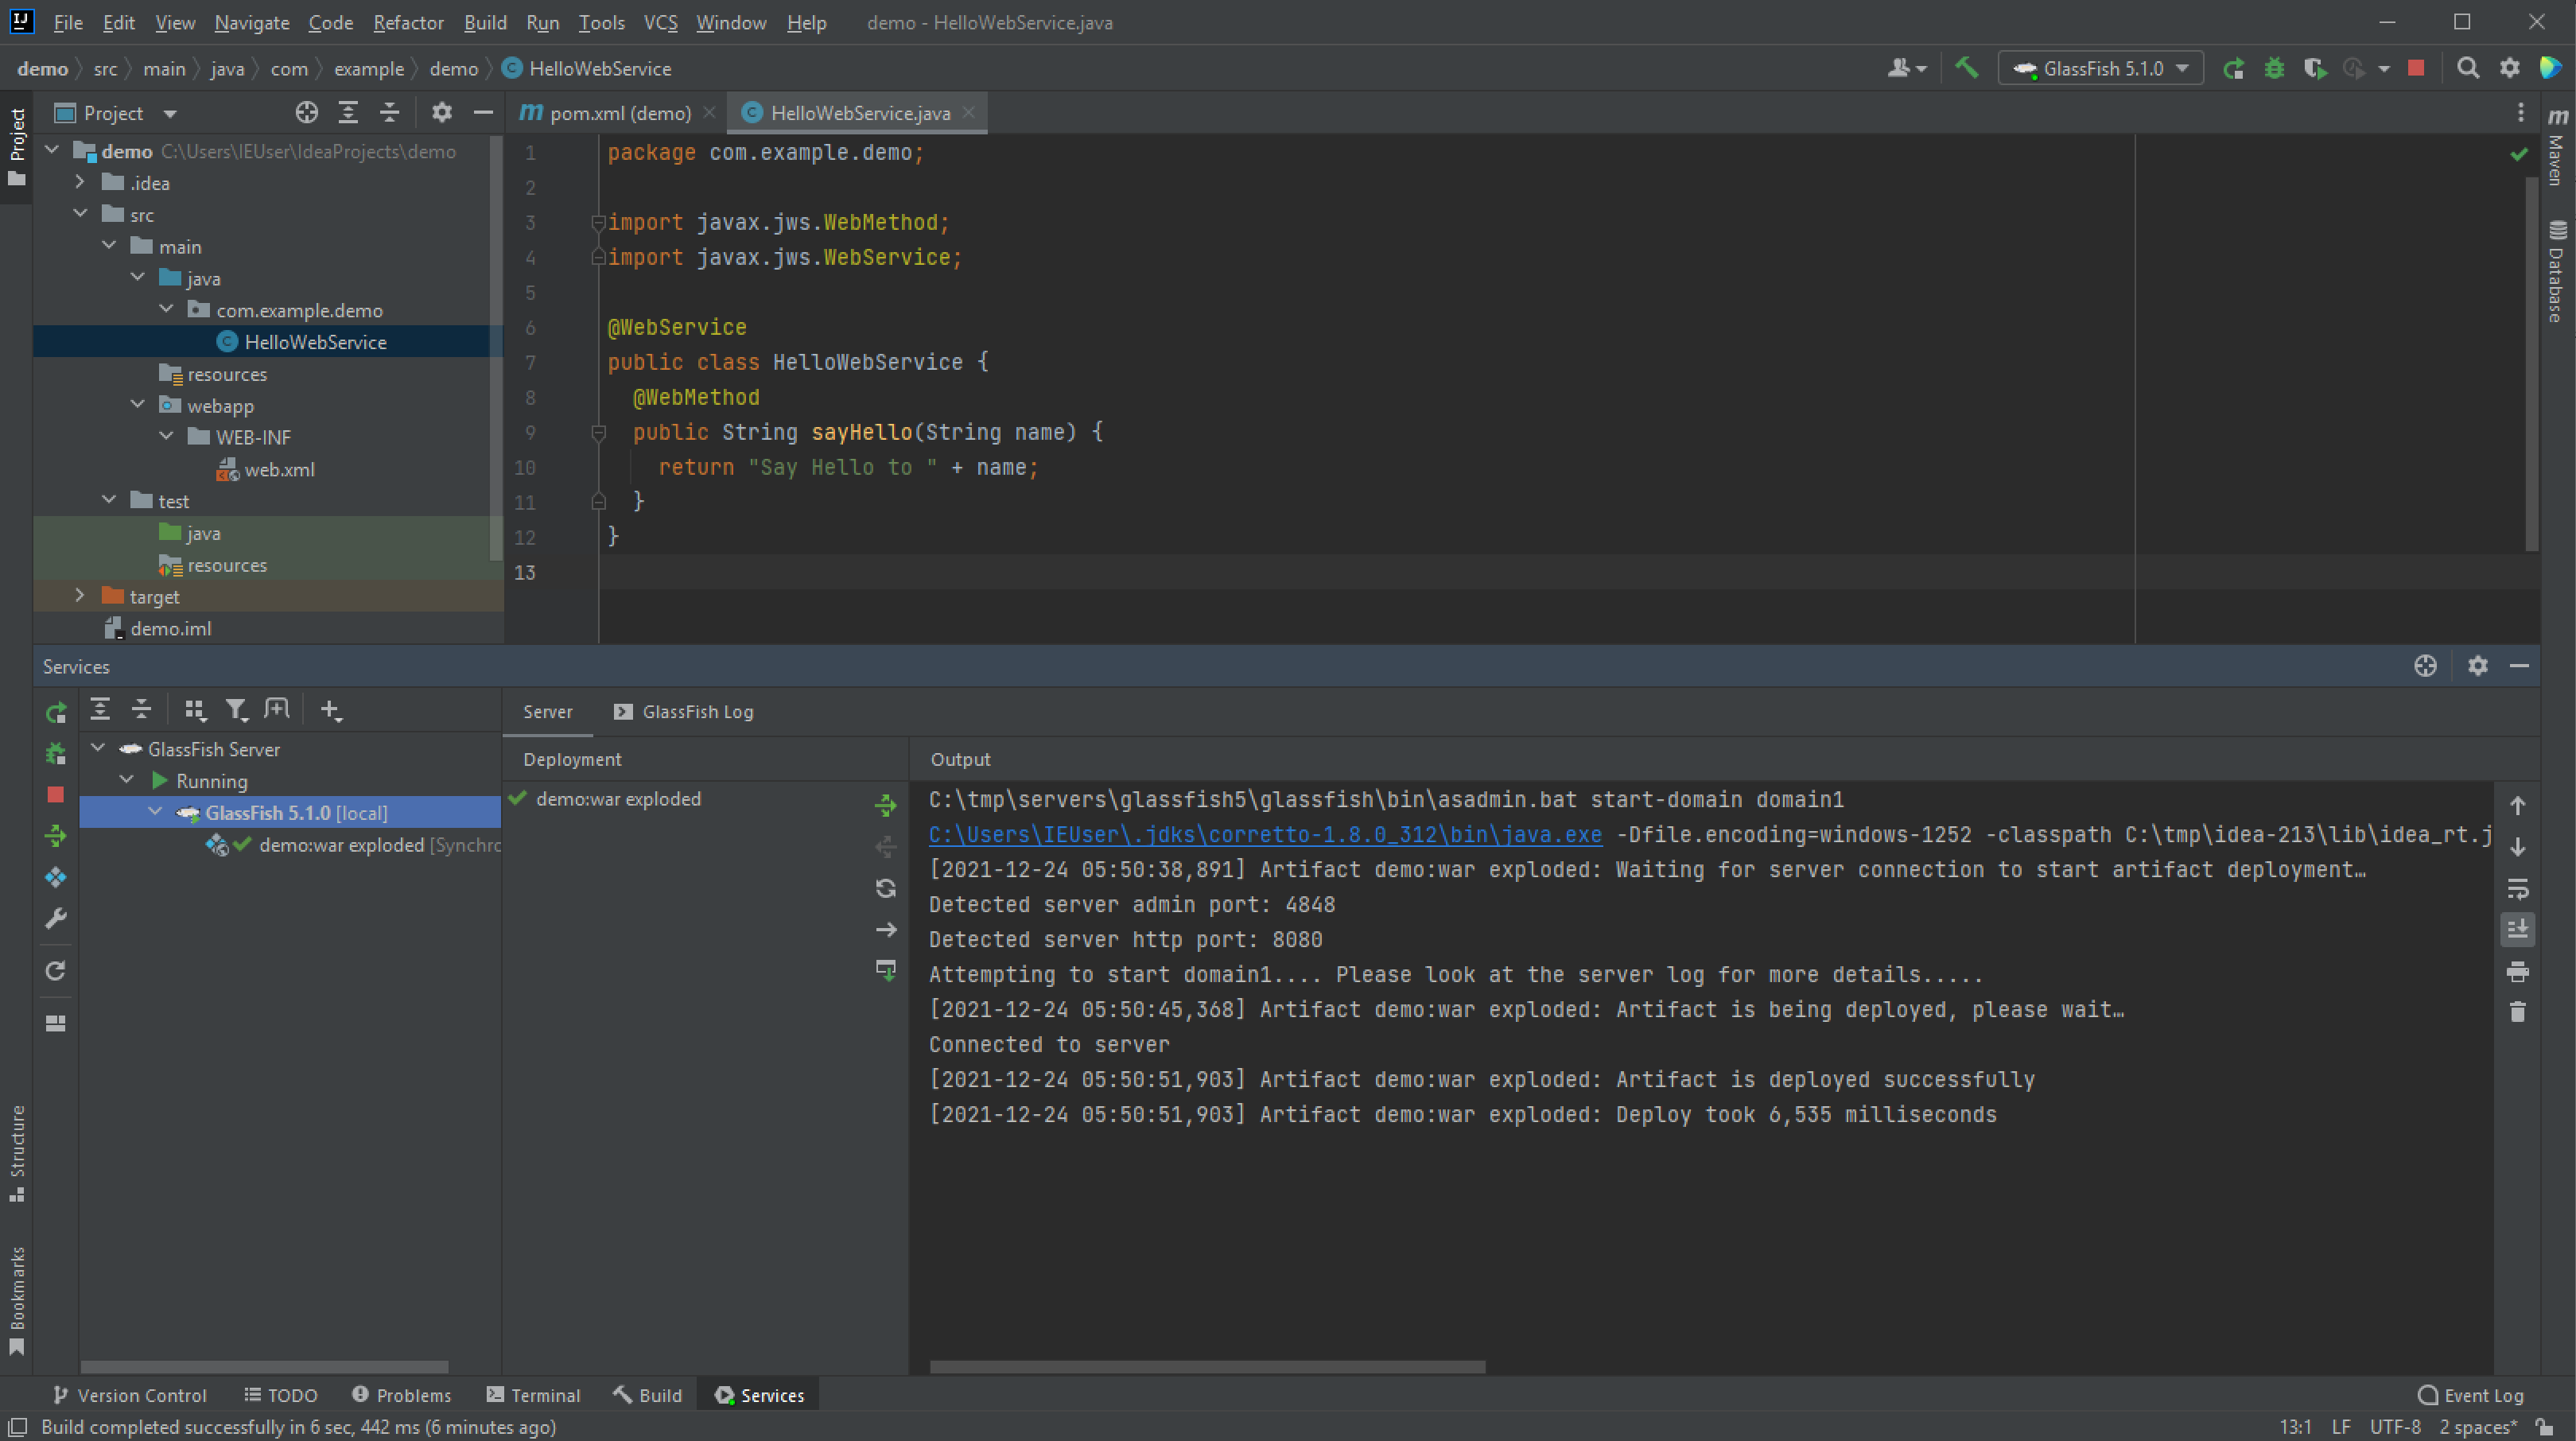Open GlassFish 5.1.0 run configuration dropdown

(x=2100, y=68)
